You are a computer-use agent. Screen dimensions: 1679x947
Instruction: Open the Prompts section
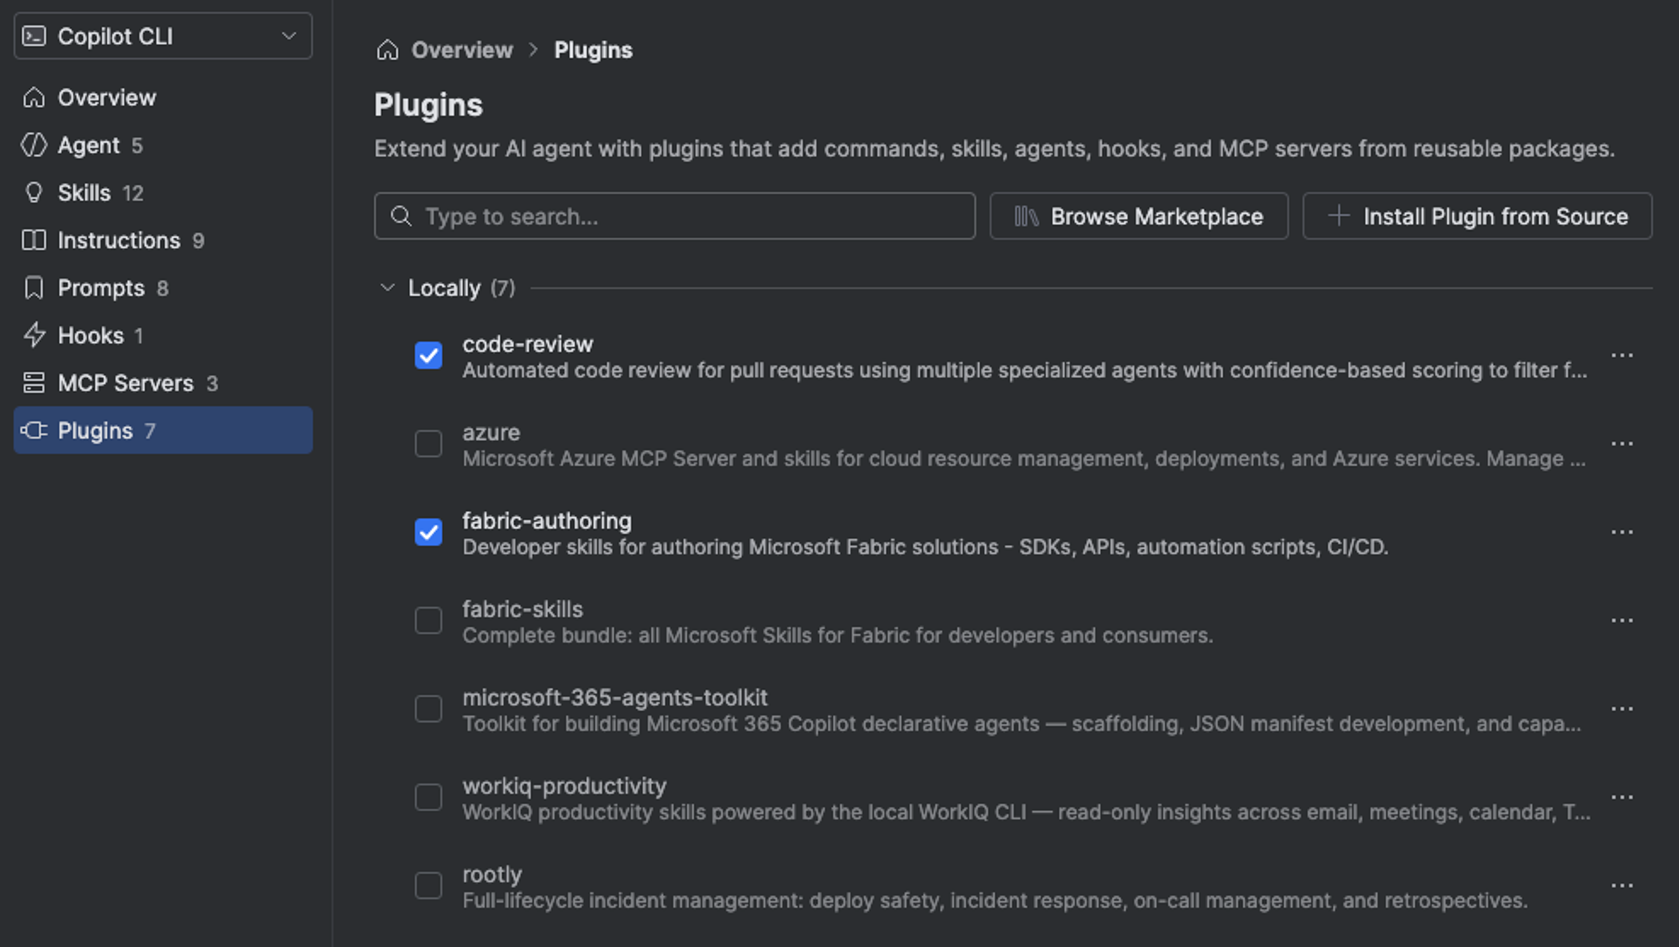pyautogui.click(x=163, y=288)
